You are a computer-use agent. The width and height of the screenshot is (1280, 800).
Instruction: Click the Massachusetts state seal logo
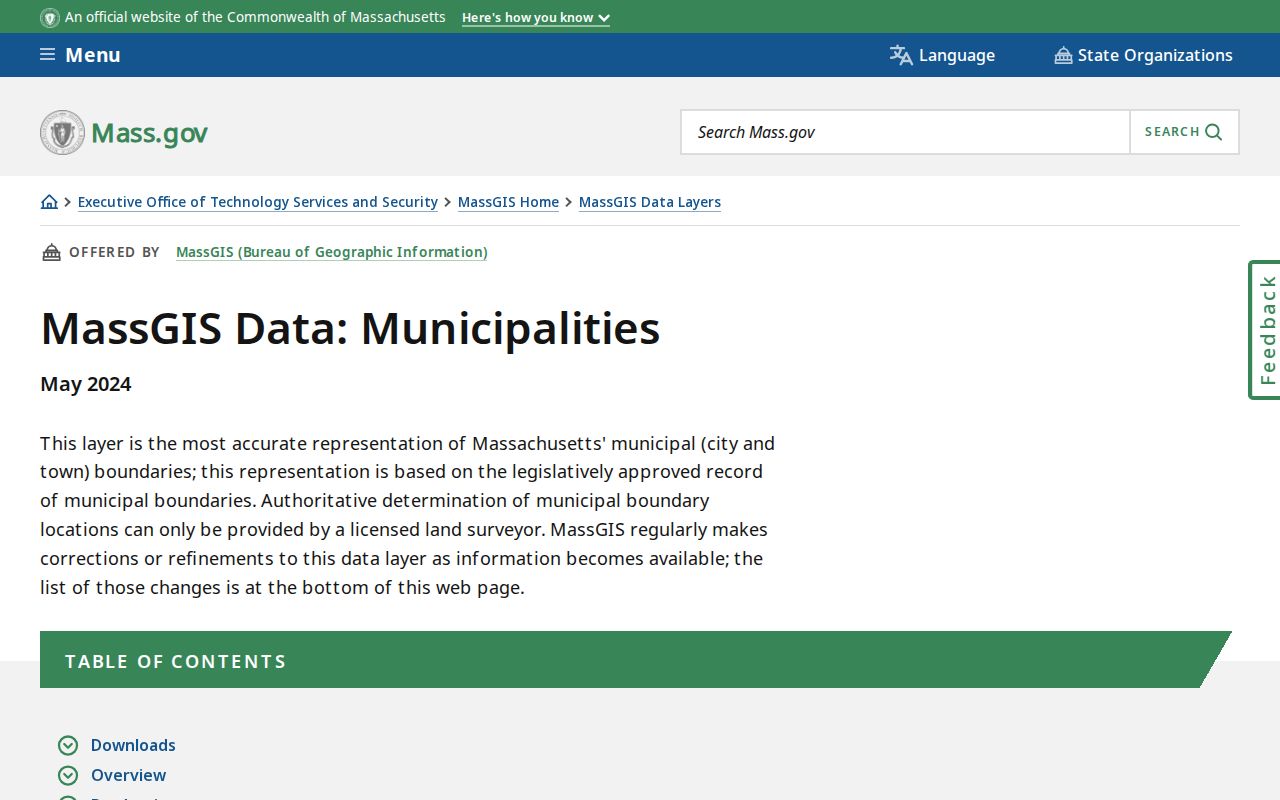[62, 132]
